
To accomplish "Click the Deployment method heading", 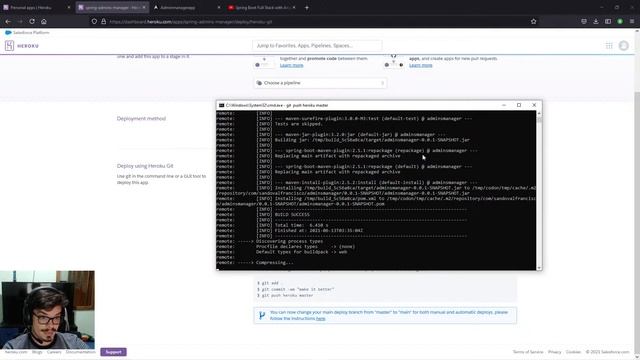I will pos(141,118).
